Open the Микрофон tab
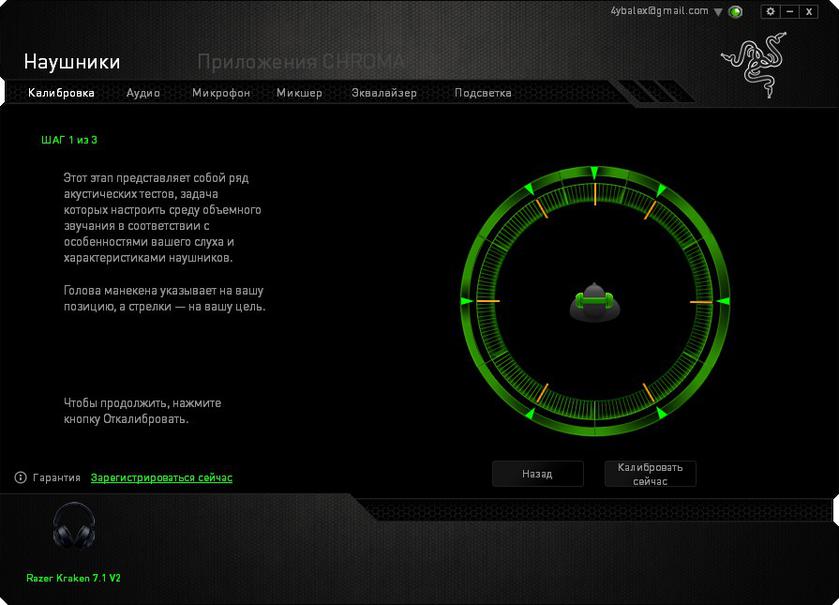The width and height of the screenshot is (839, 605). (221, 93)
